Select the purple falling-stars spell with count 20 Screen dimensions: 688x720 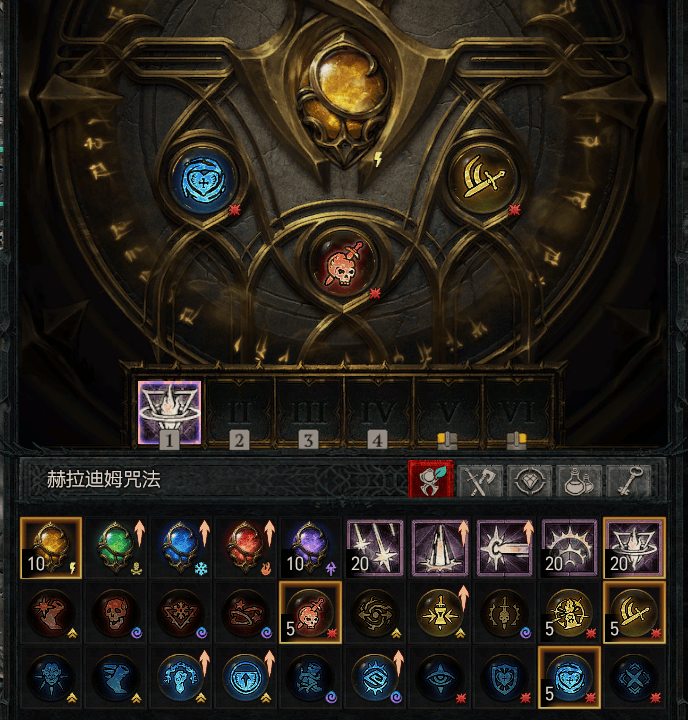point(375,548)
